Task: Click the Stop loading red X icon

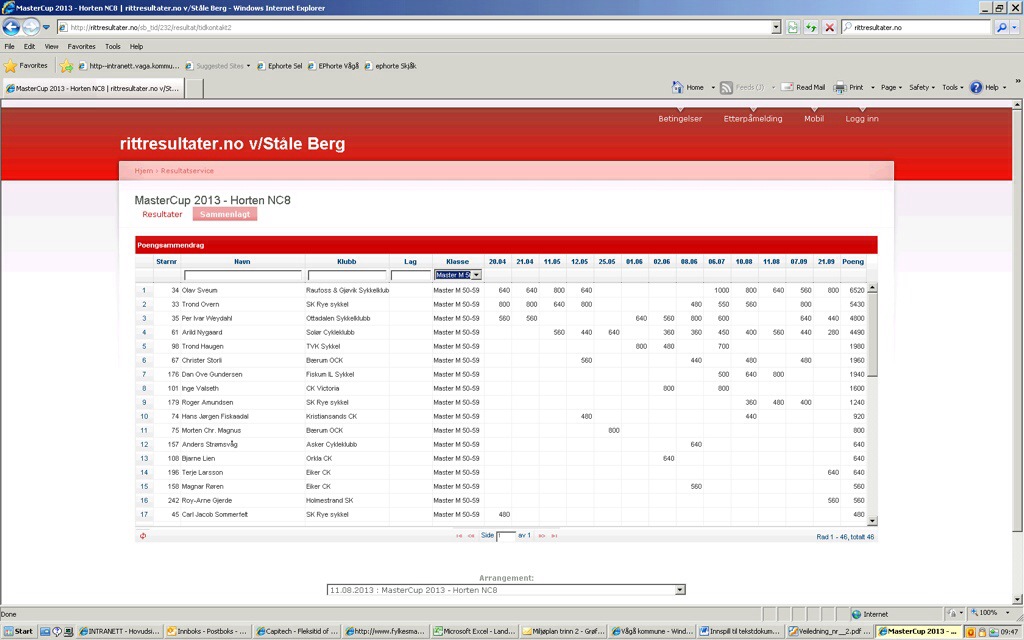Action: coord(829,27)
